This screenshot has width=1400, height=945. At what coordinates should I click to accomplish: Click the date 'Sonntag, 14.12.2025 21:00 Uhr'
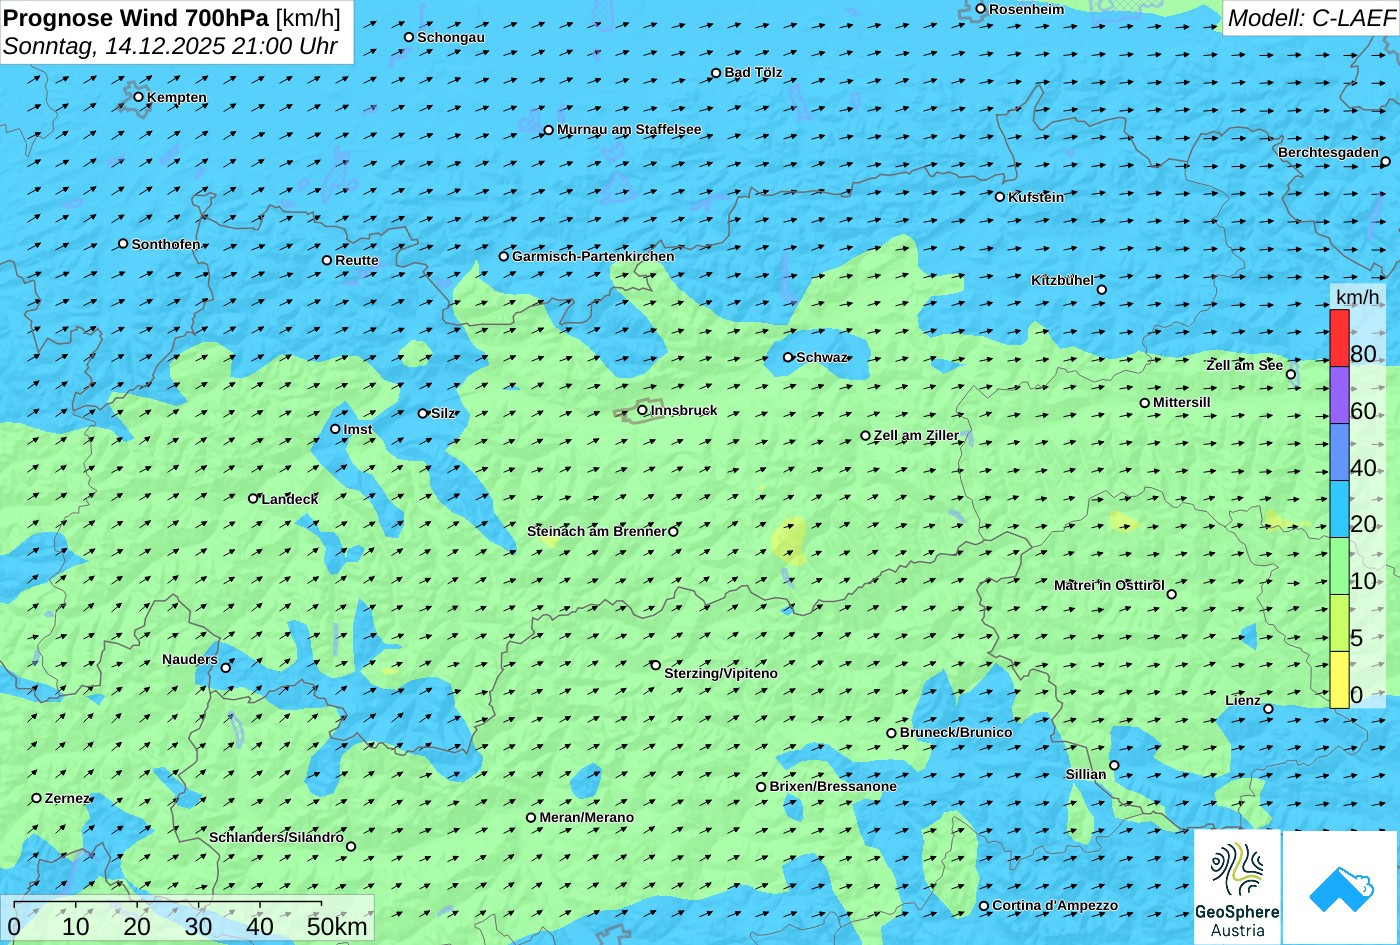170,46
